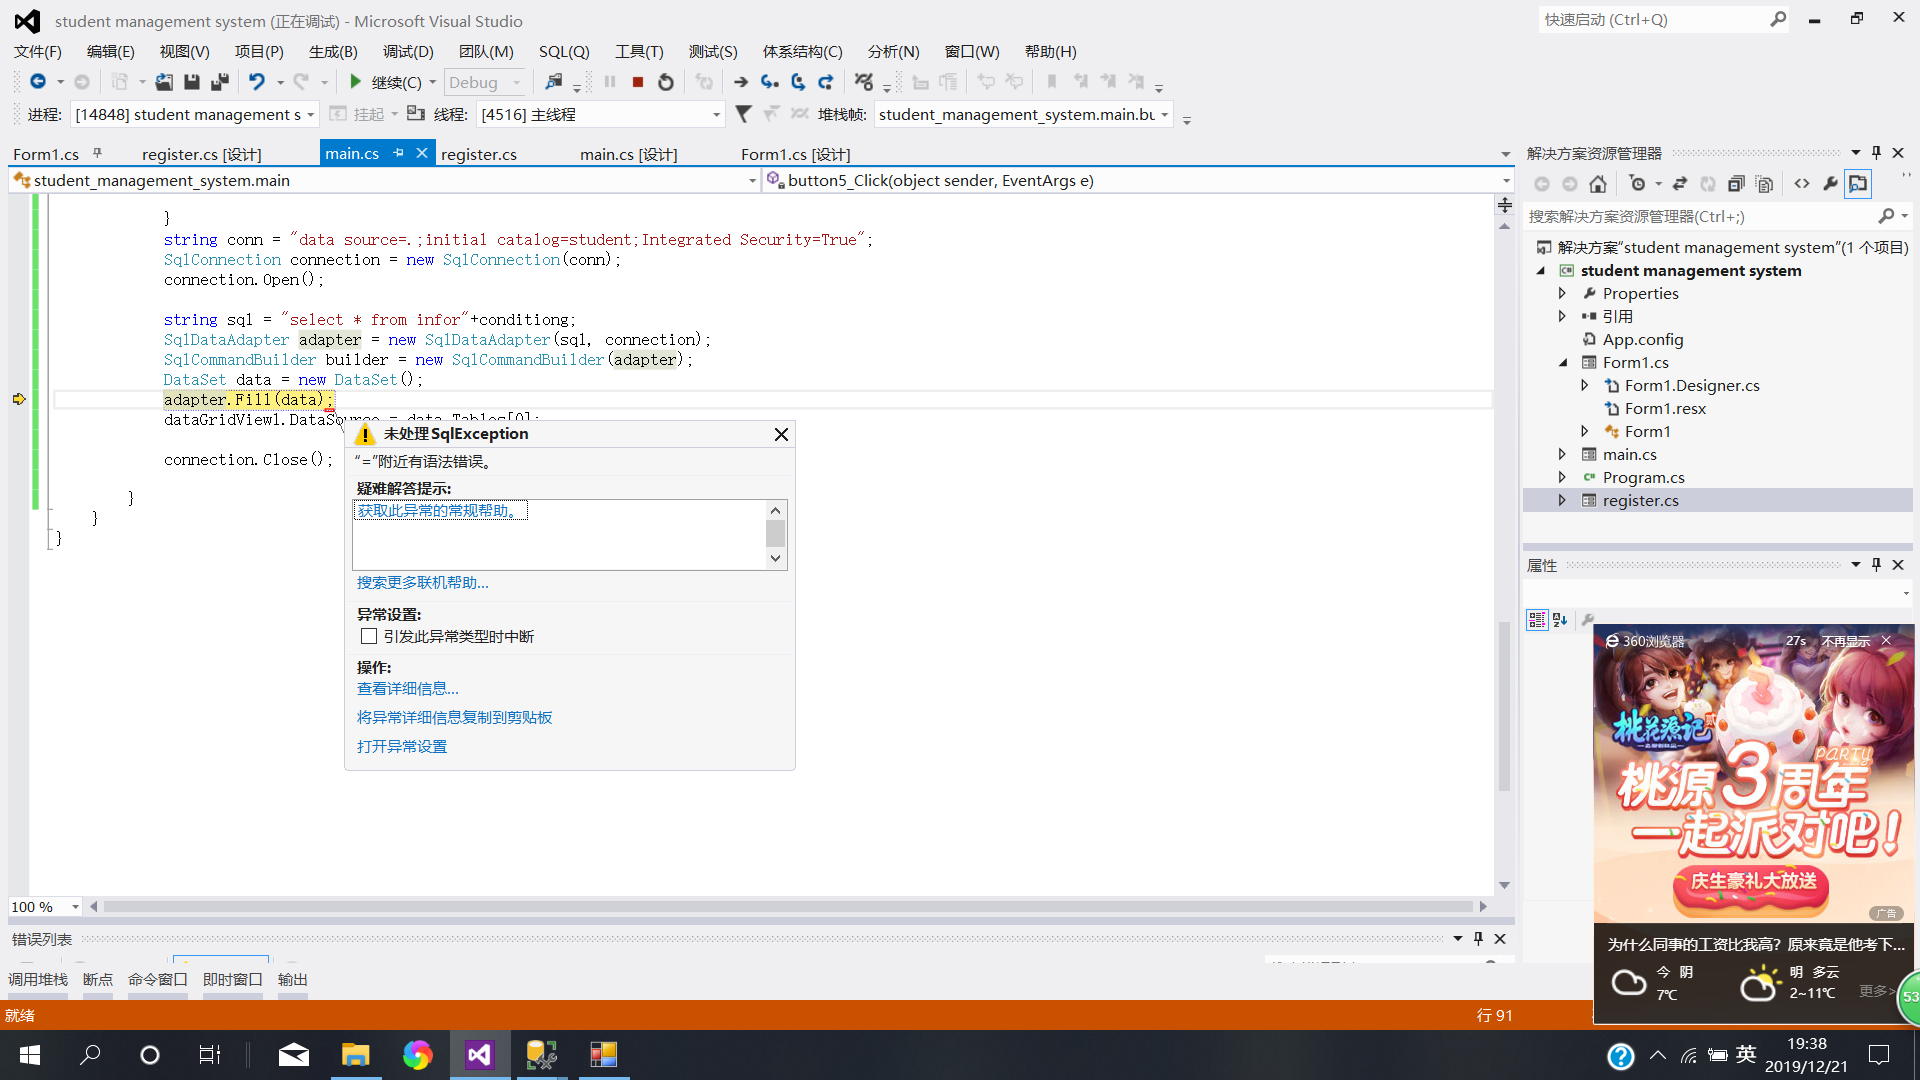Toggle pin on the Form1.cs tab
Screen dimensions: 1920x1080
tap(97, 153)
